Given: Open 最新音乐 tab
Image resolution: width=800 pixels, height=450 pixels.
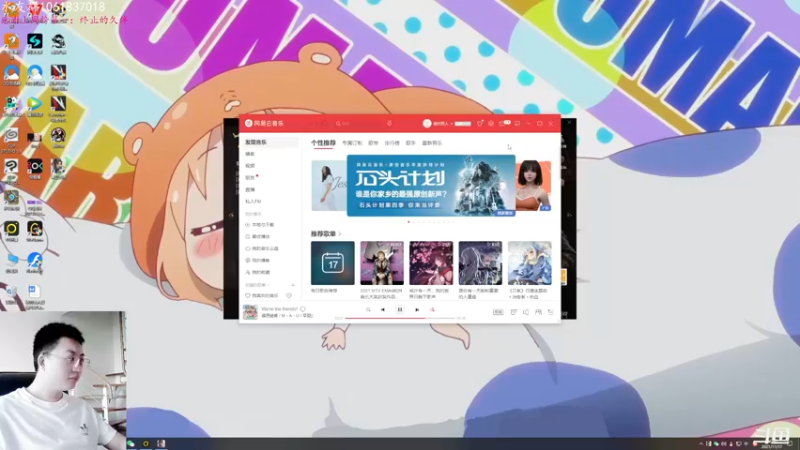Looking at the screenshot, I should tap(432, 143).
